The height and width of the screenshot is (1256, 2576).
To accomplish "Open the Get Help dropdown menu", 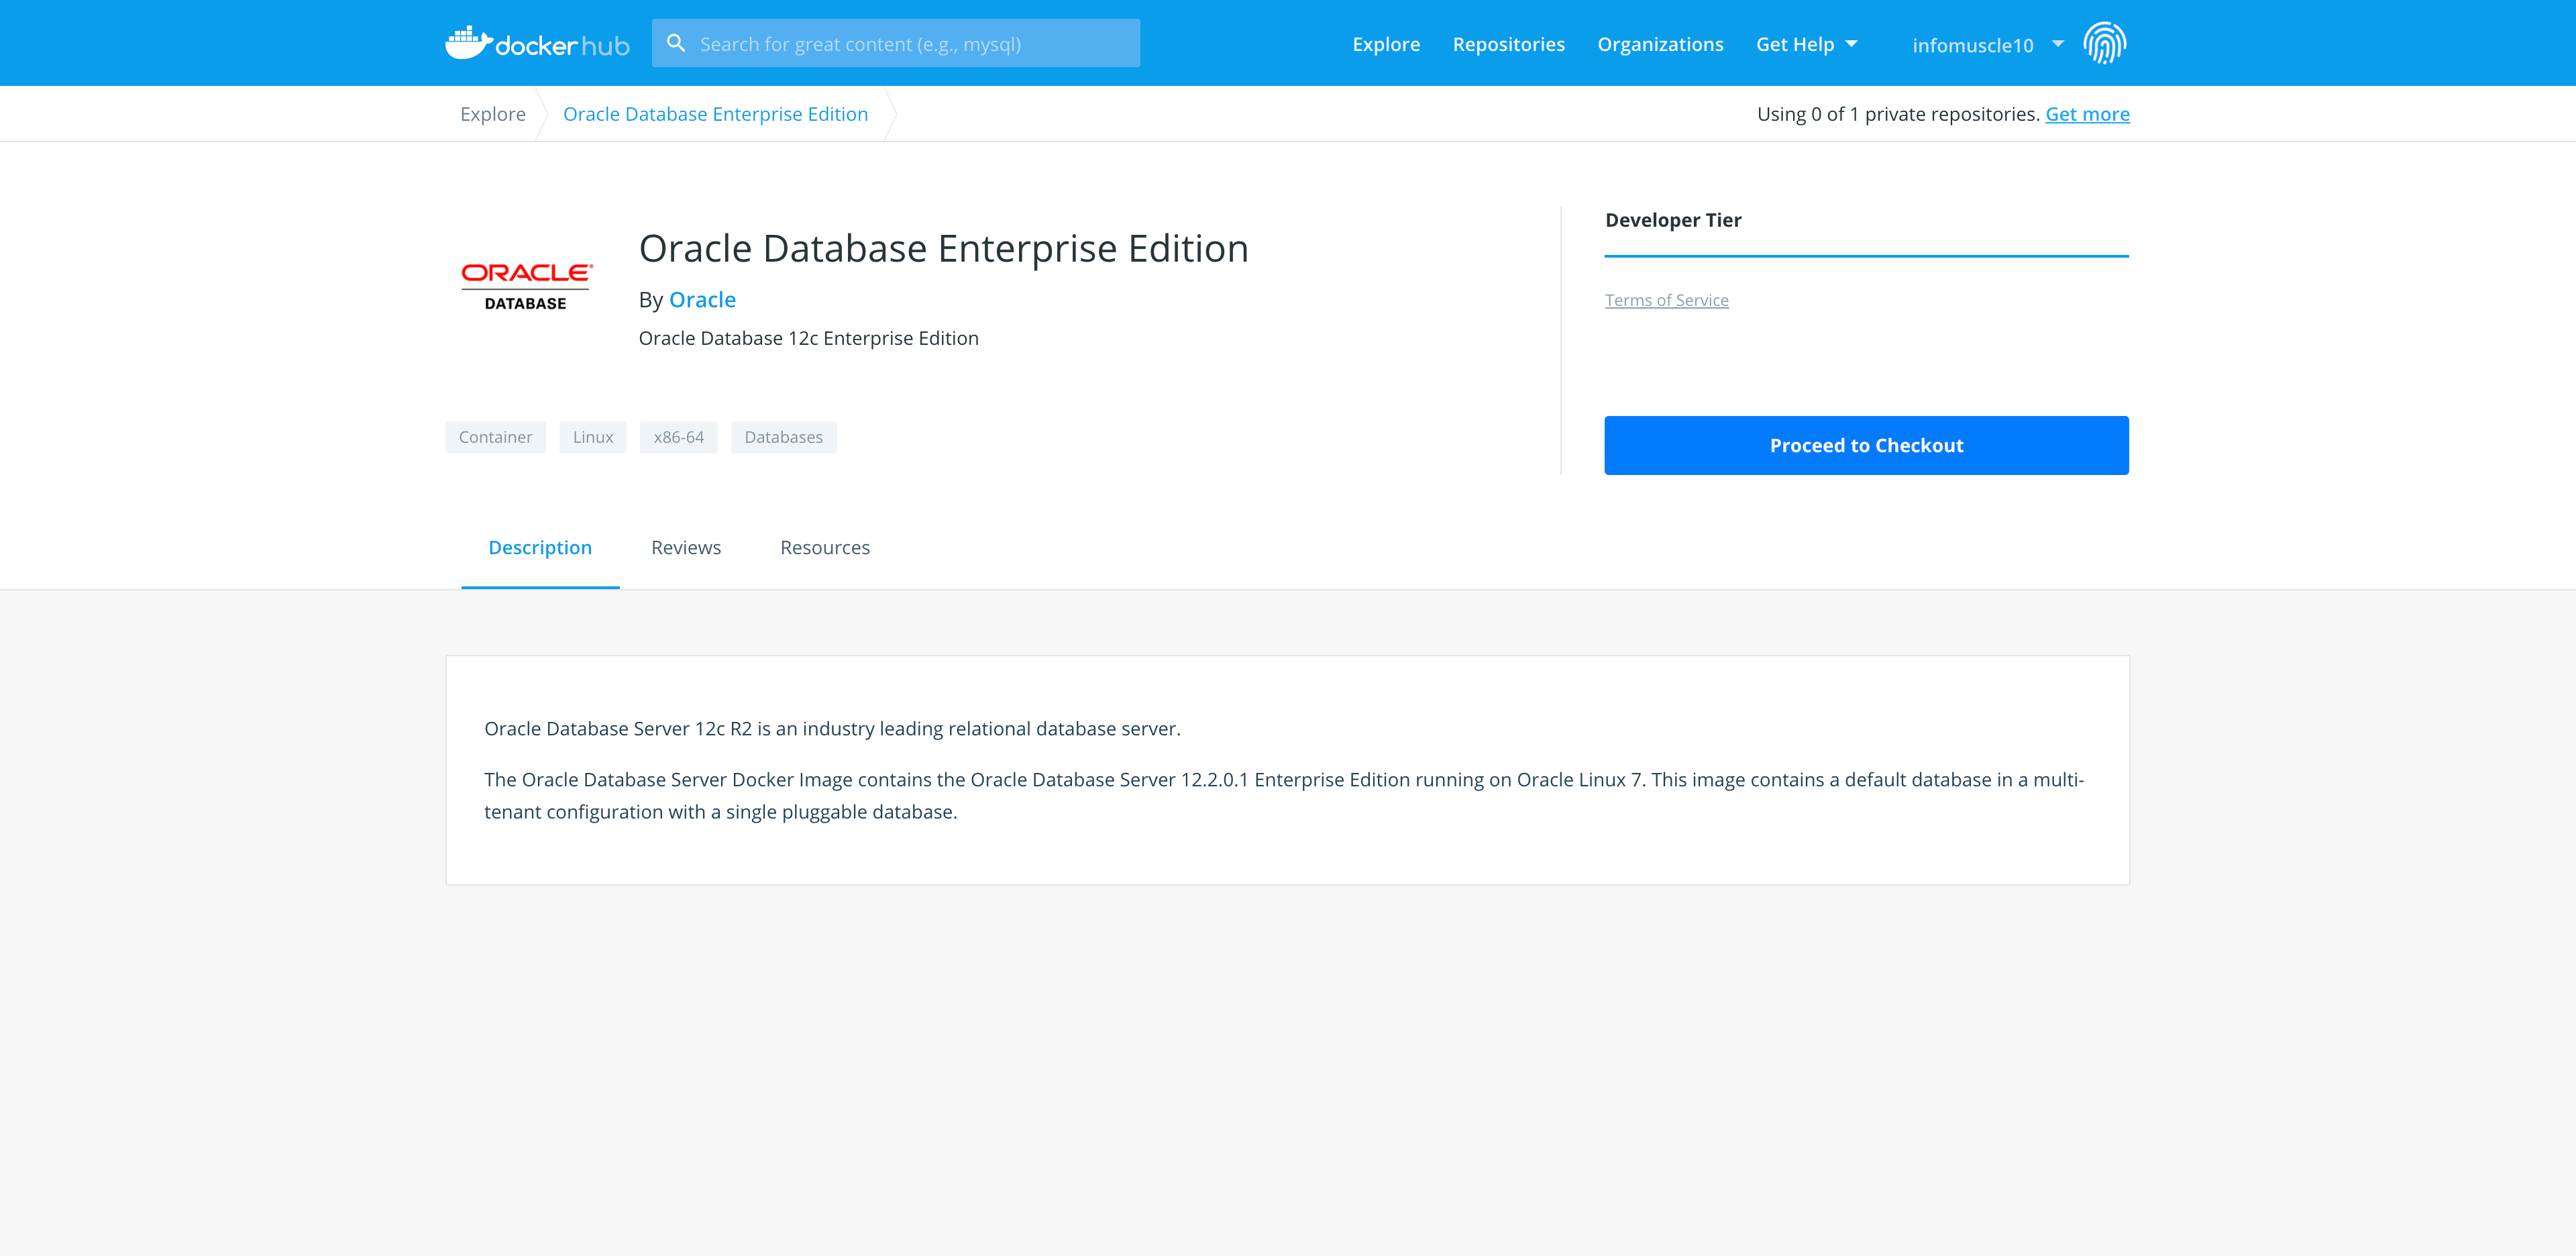I will 1794,44.
